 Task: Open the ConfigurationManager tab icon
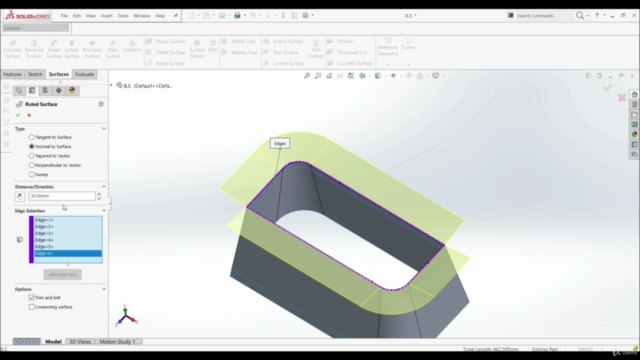pos(45,91)
